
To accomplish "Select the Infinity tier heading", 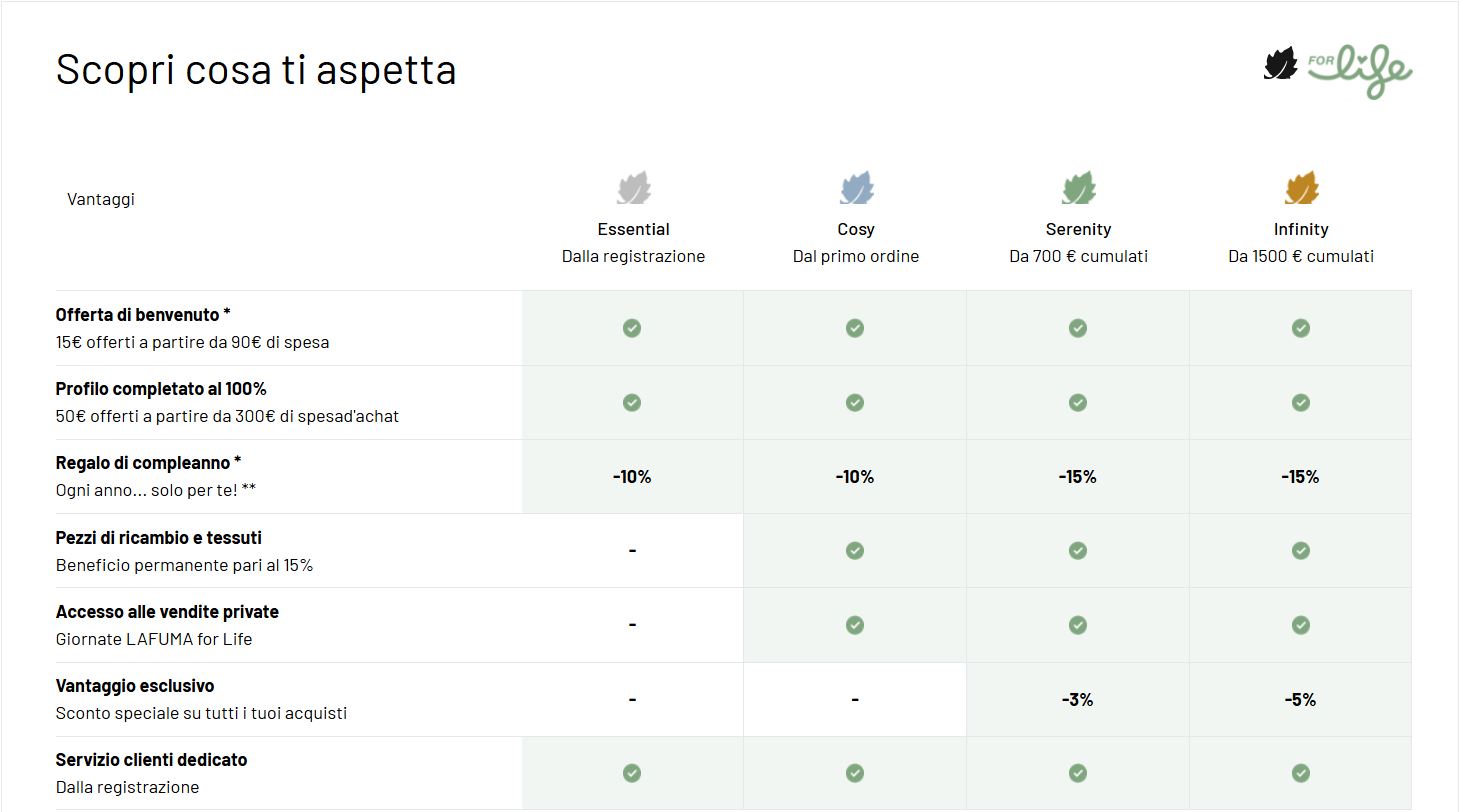I will (x=1301, y=229).
